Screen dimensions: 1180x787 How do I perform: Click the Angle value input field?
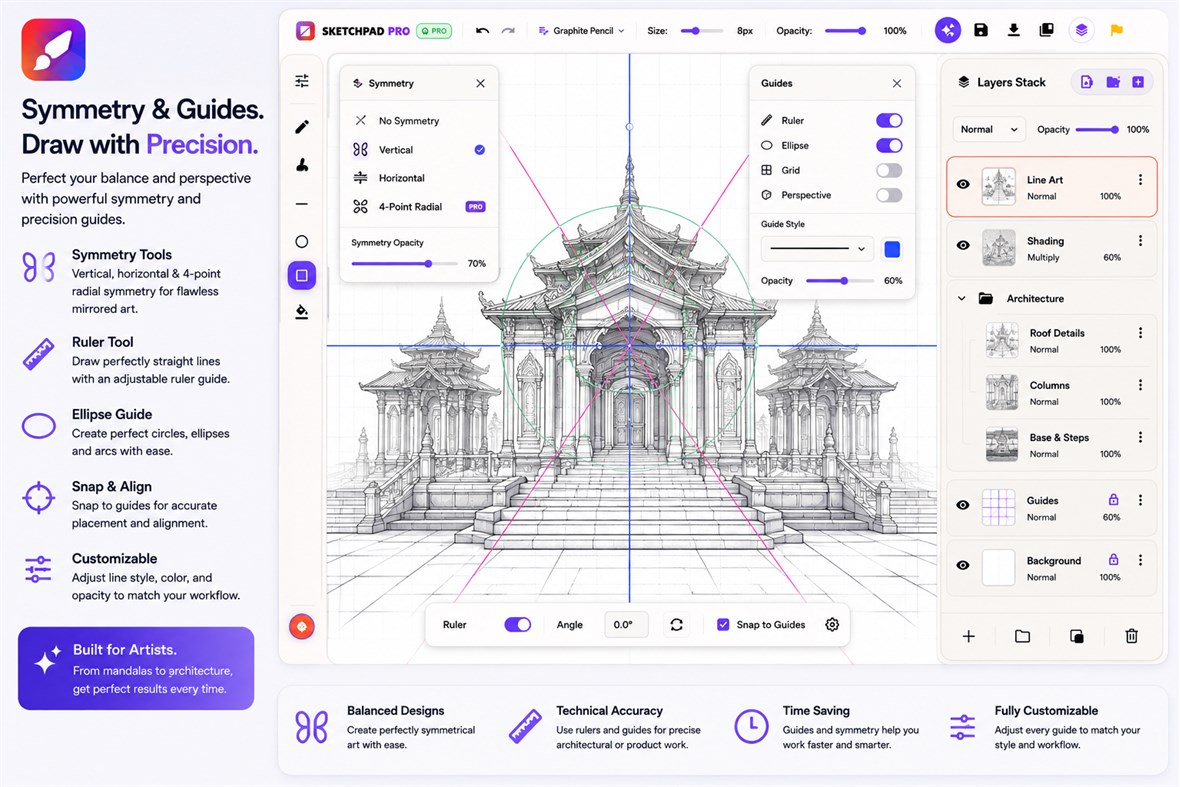[625, 624]
